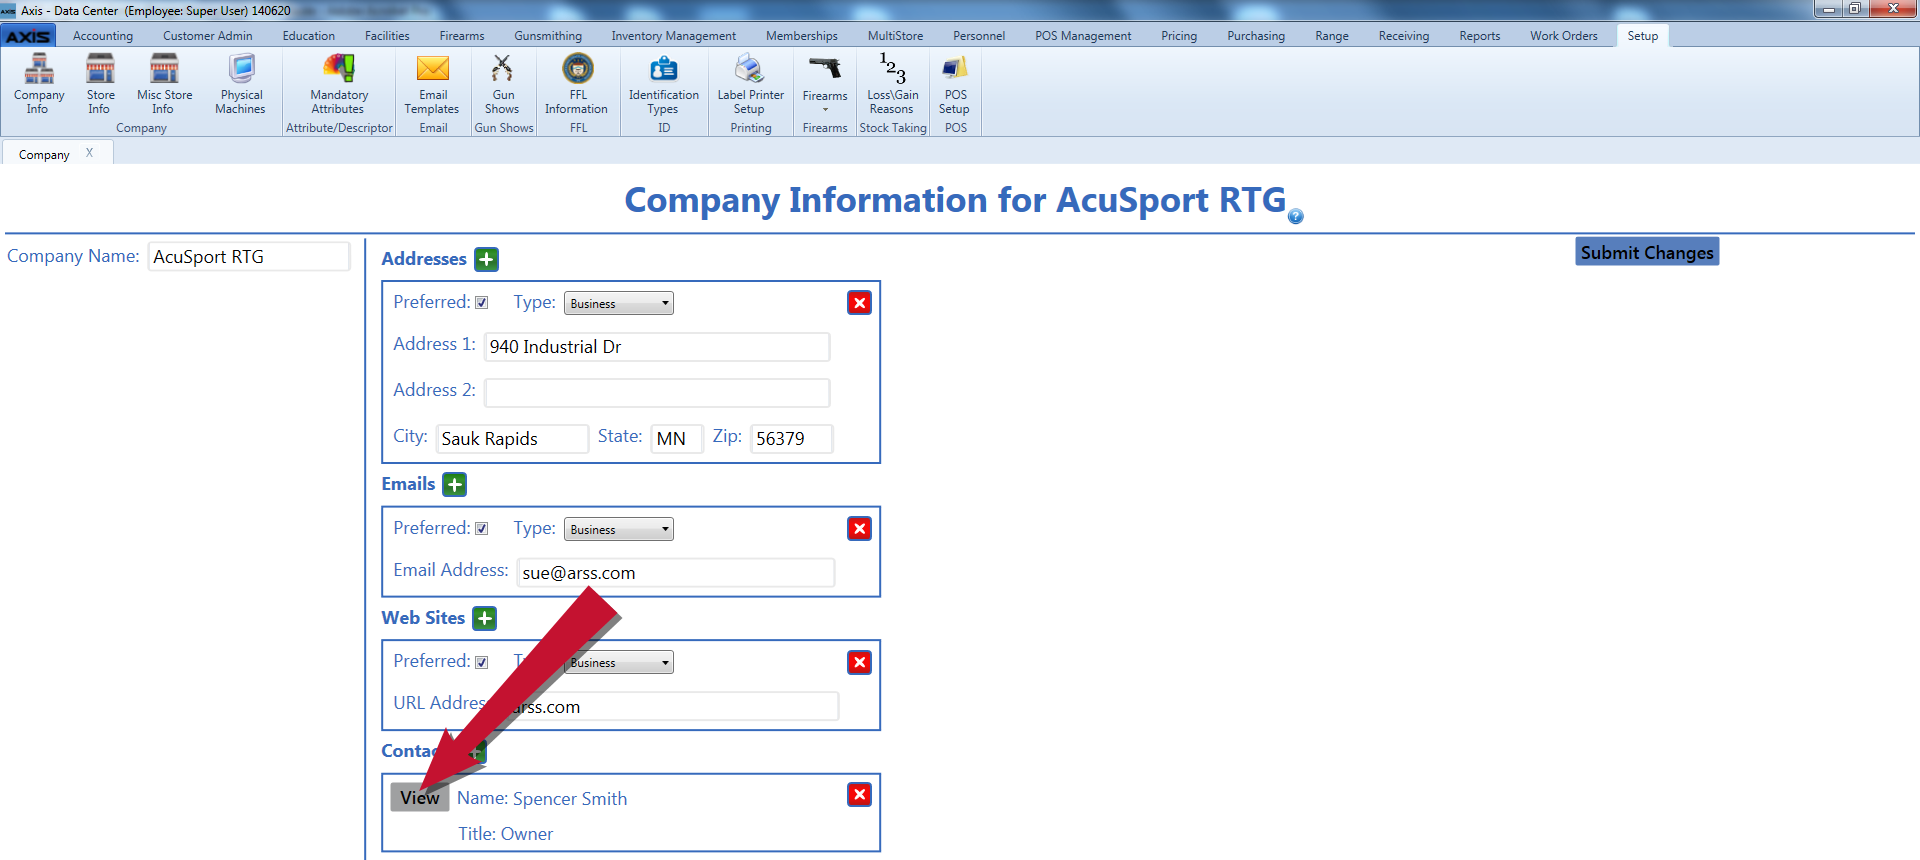The width and height of the screenshot is (1920, 860).
Task: Open FFL Information setup
Action: 577,84
